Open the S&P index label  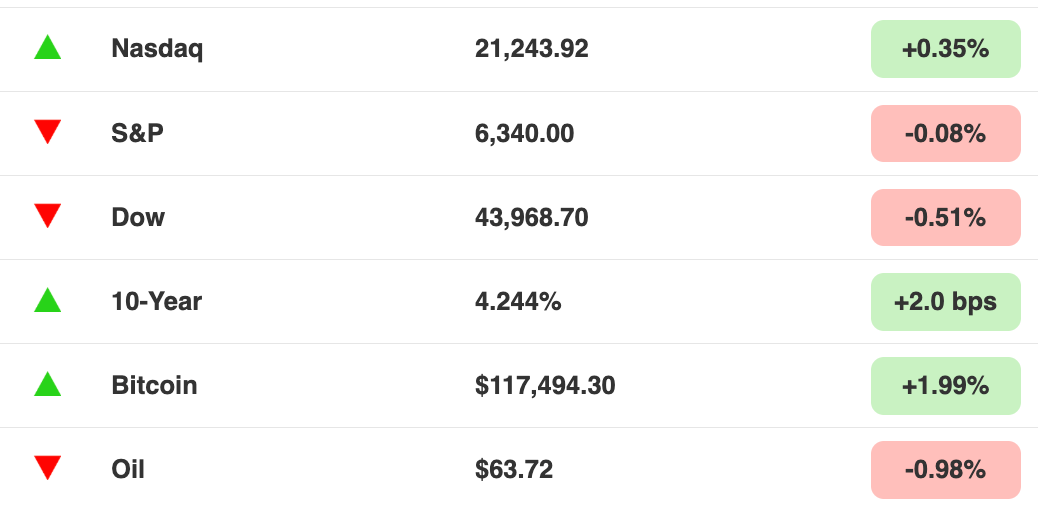(137, 133)
